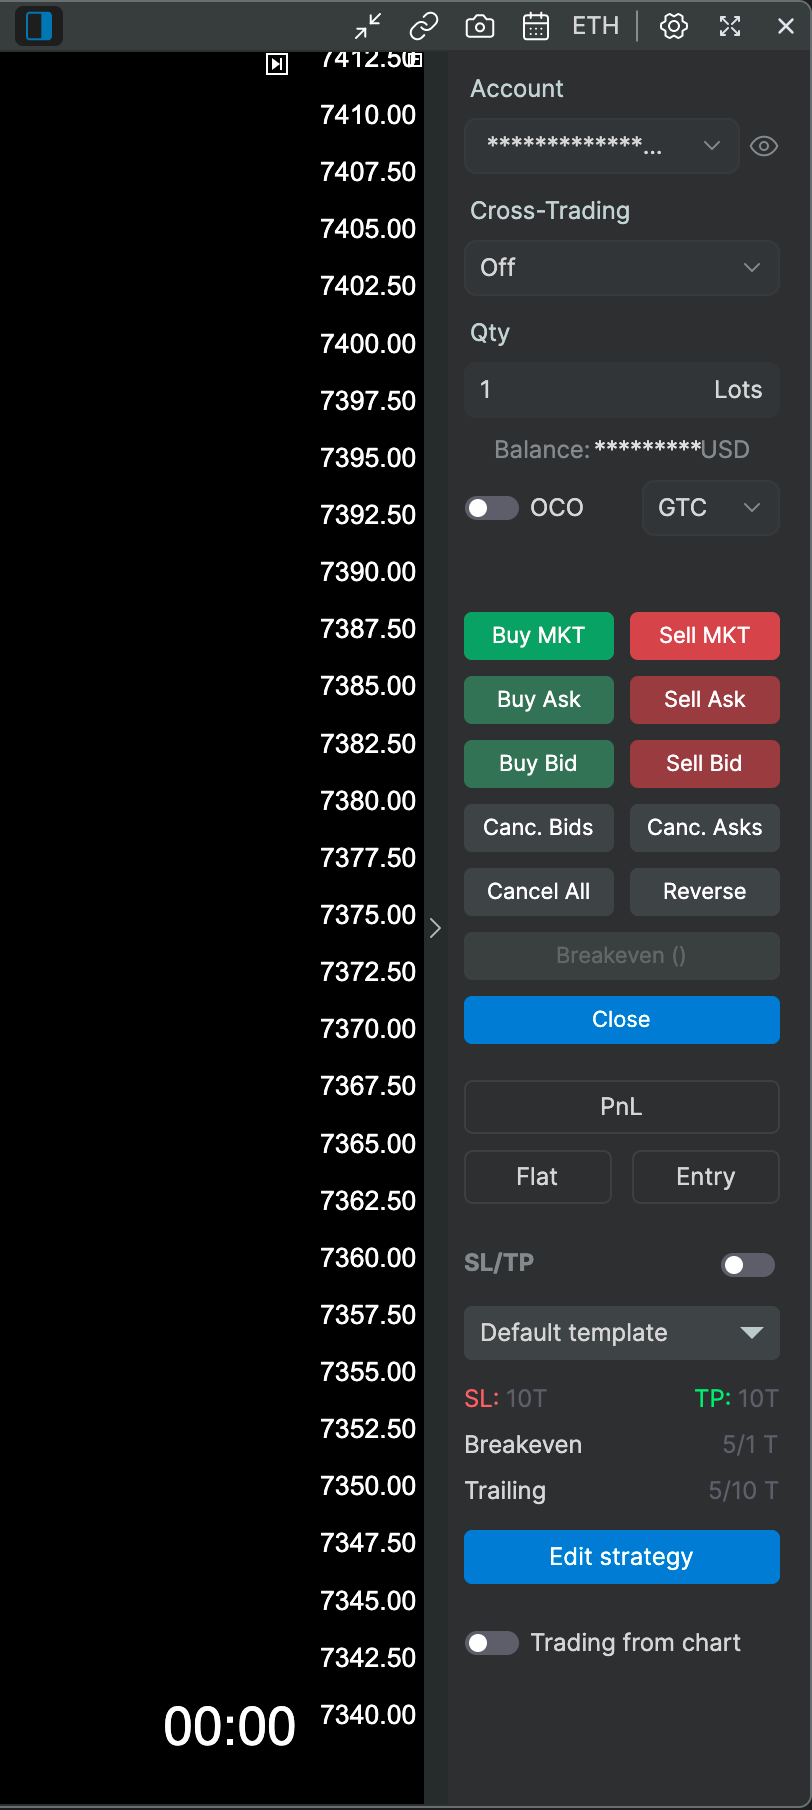The height and width of the screenshot is (1810, 812).
Task: Click the collapse arrows icon in toolbar
Action: click(369, 26)
